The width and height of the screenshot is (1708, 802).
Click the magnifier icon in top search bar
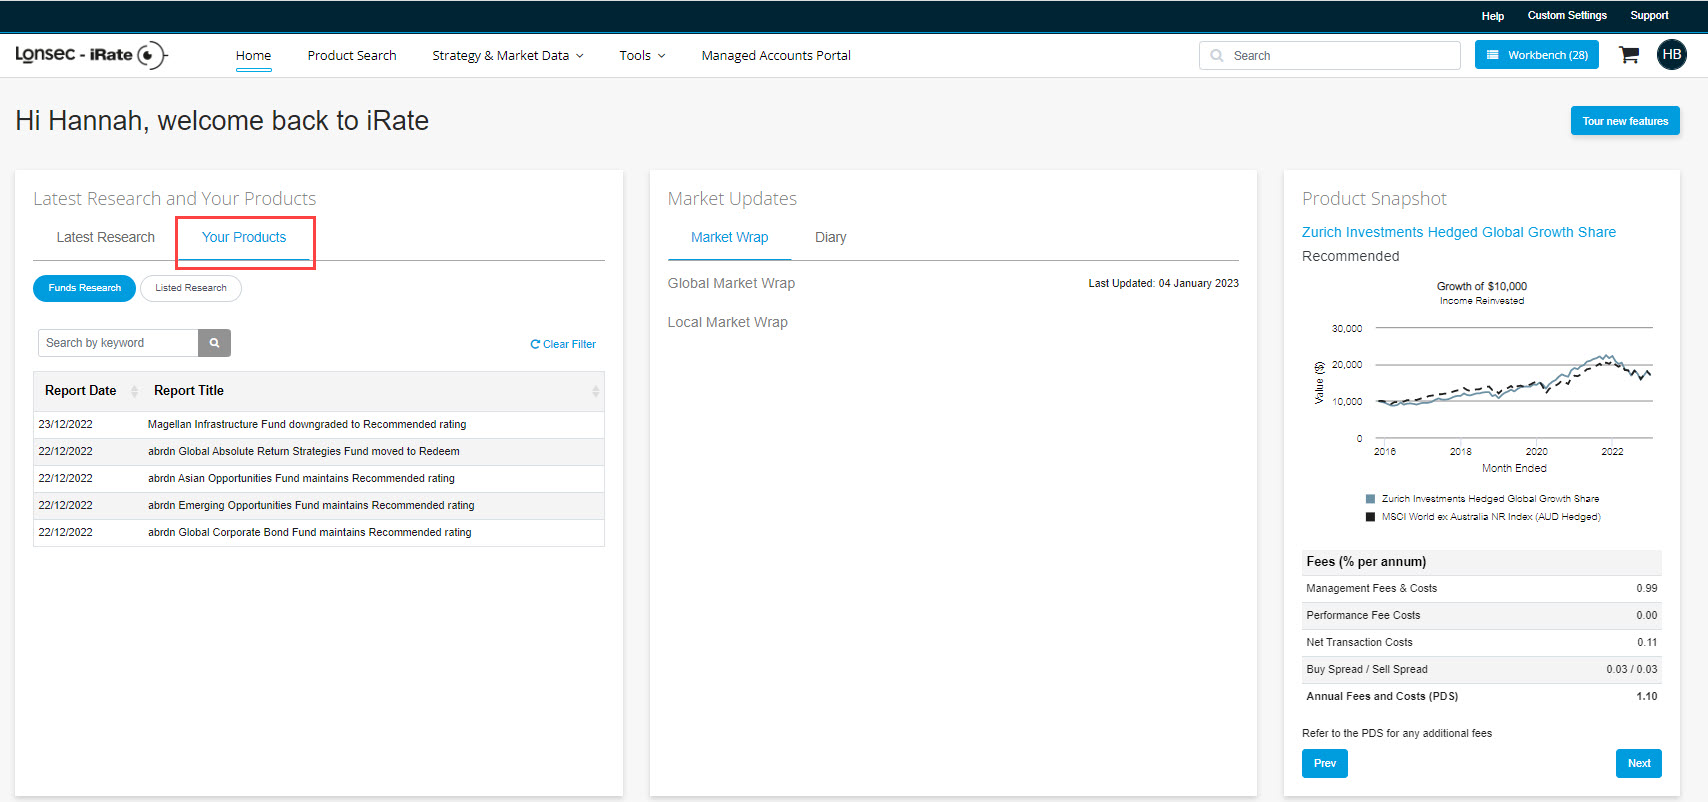coord(1217,56)
